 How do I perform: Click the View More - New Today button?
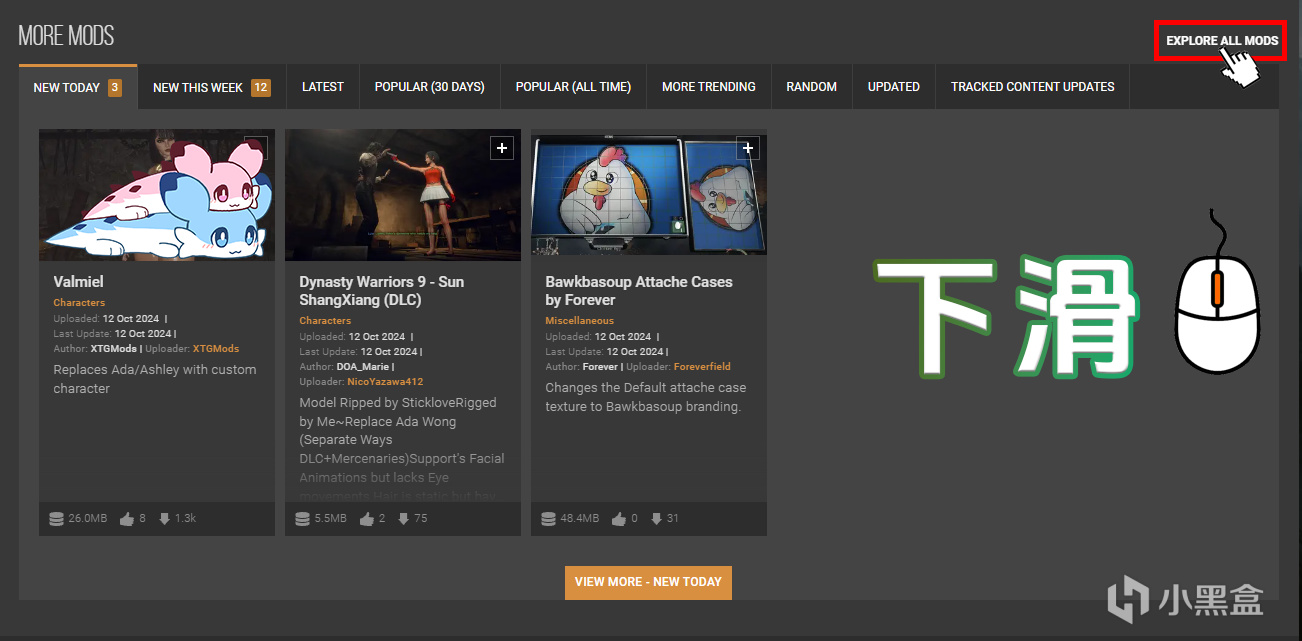[x=648, y=582]
